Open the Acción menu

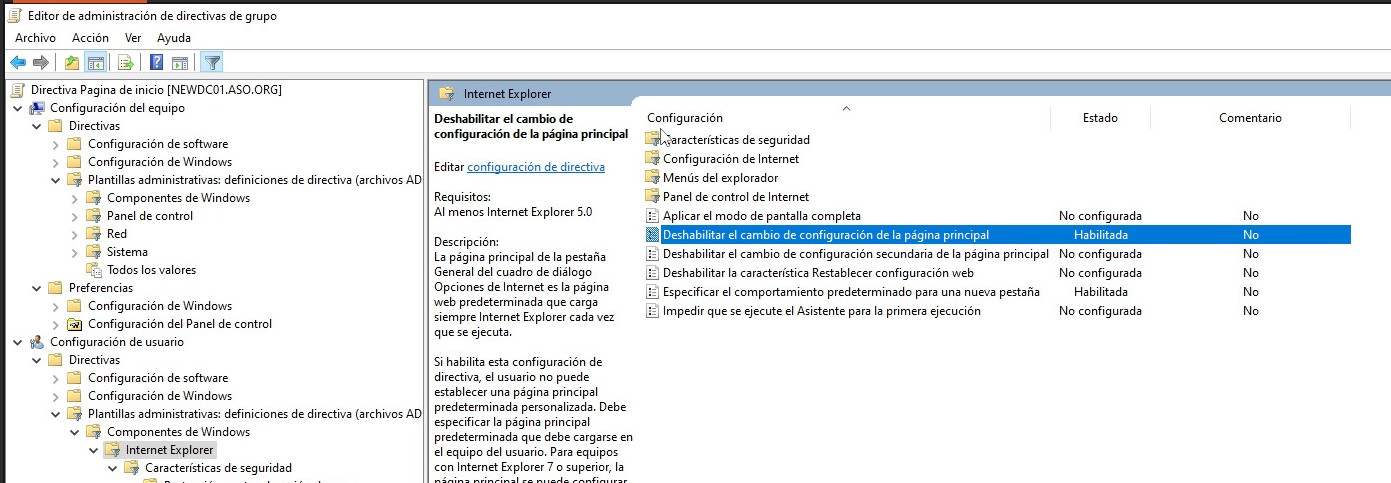point(90,38)
